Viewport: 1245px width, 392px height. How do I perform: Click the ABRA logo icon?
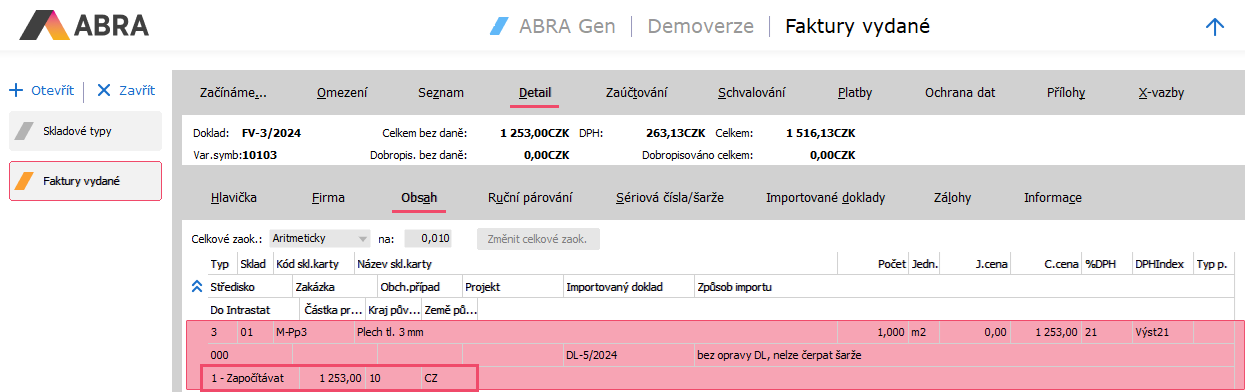pyautogui.click(x=40, y=26)
